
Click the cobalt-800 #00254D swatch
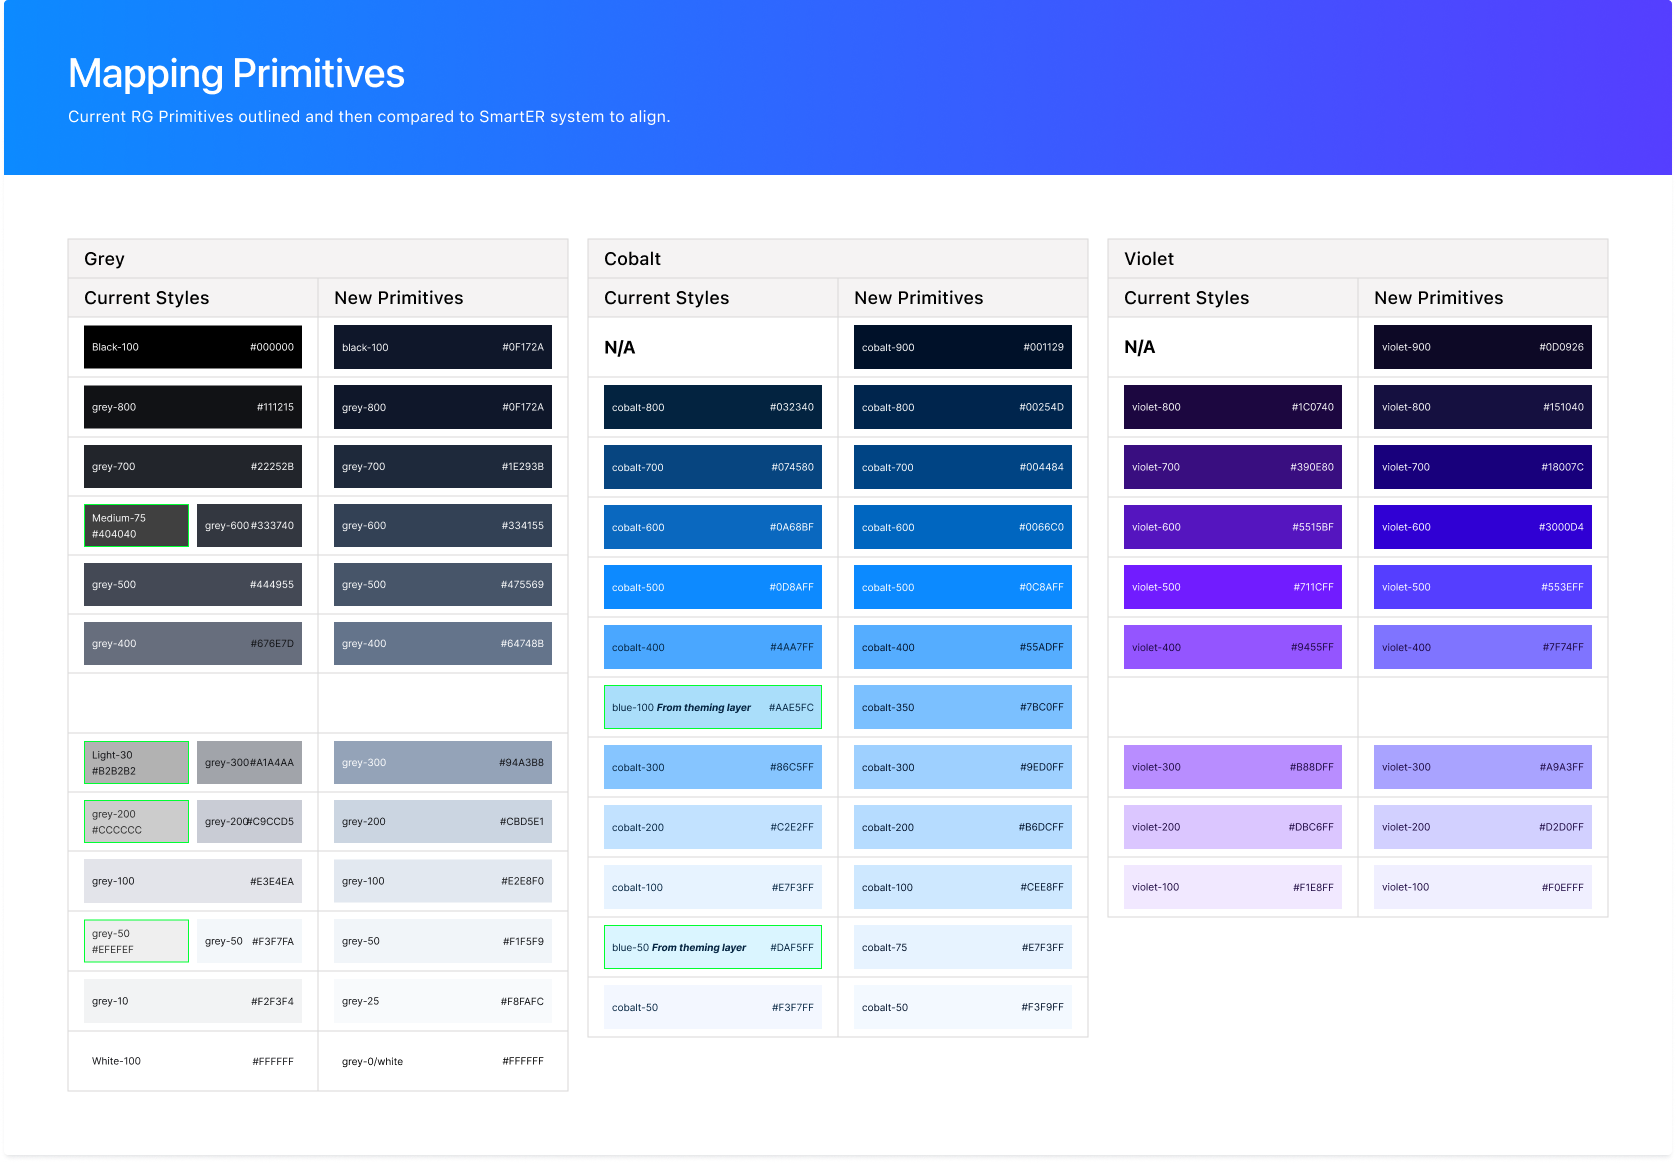coord(963,407)
